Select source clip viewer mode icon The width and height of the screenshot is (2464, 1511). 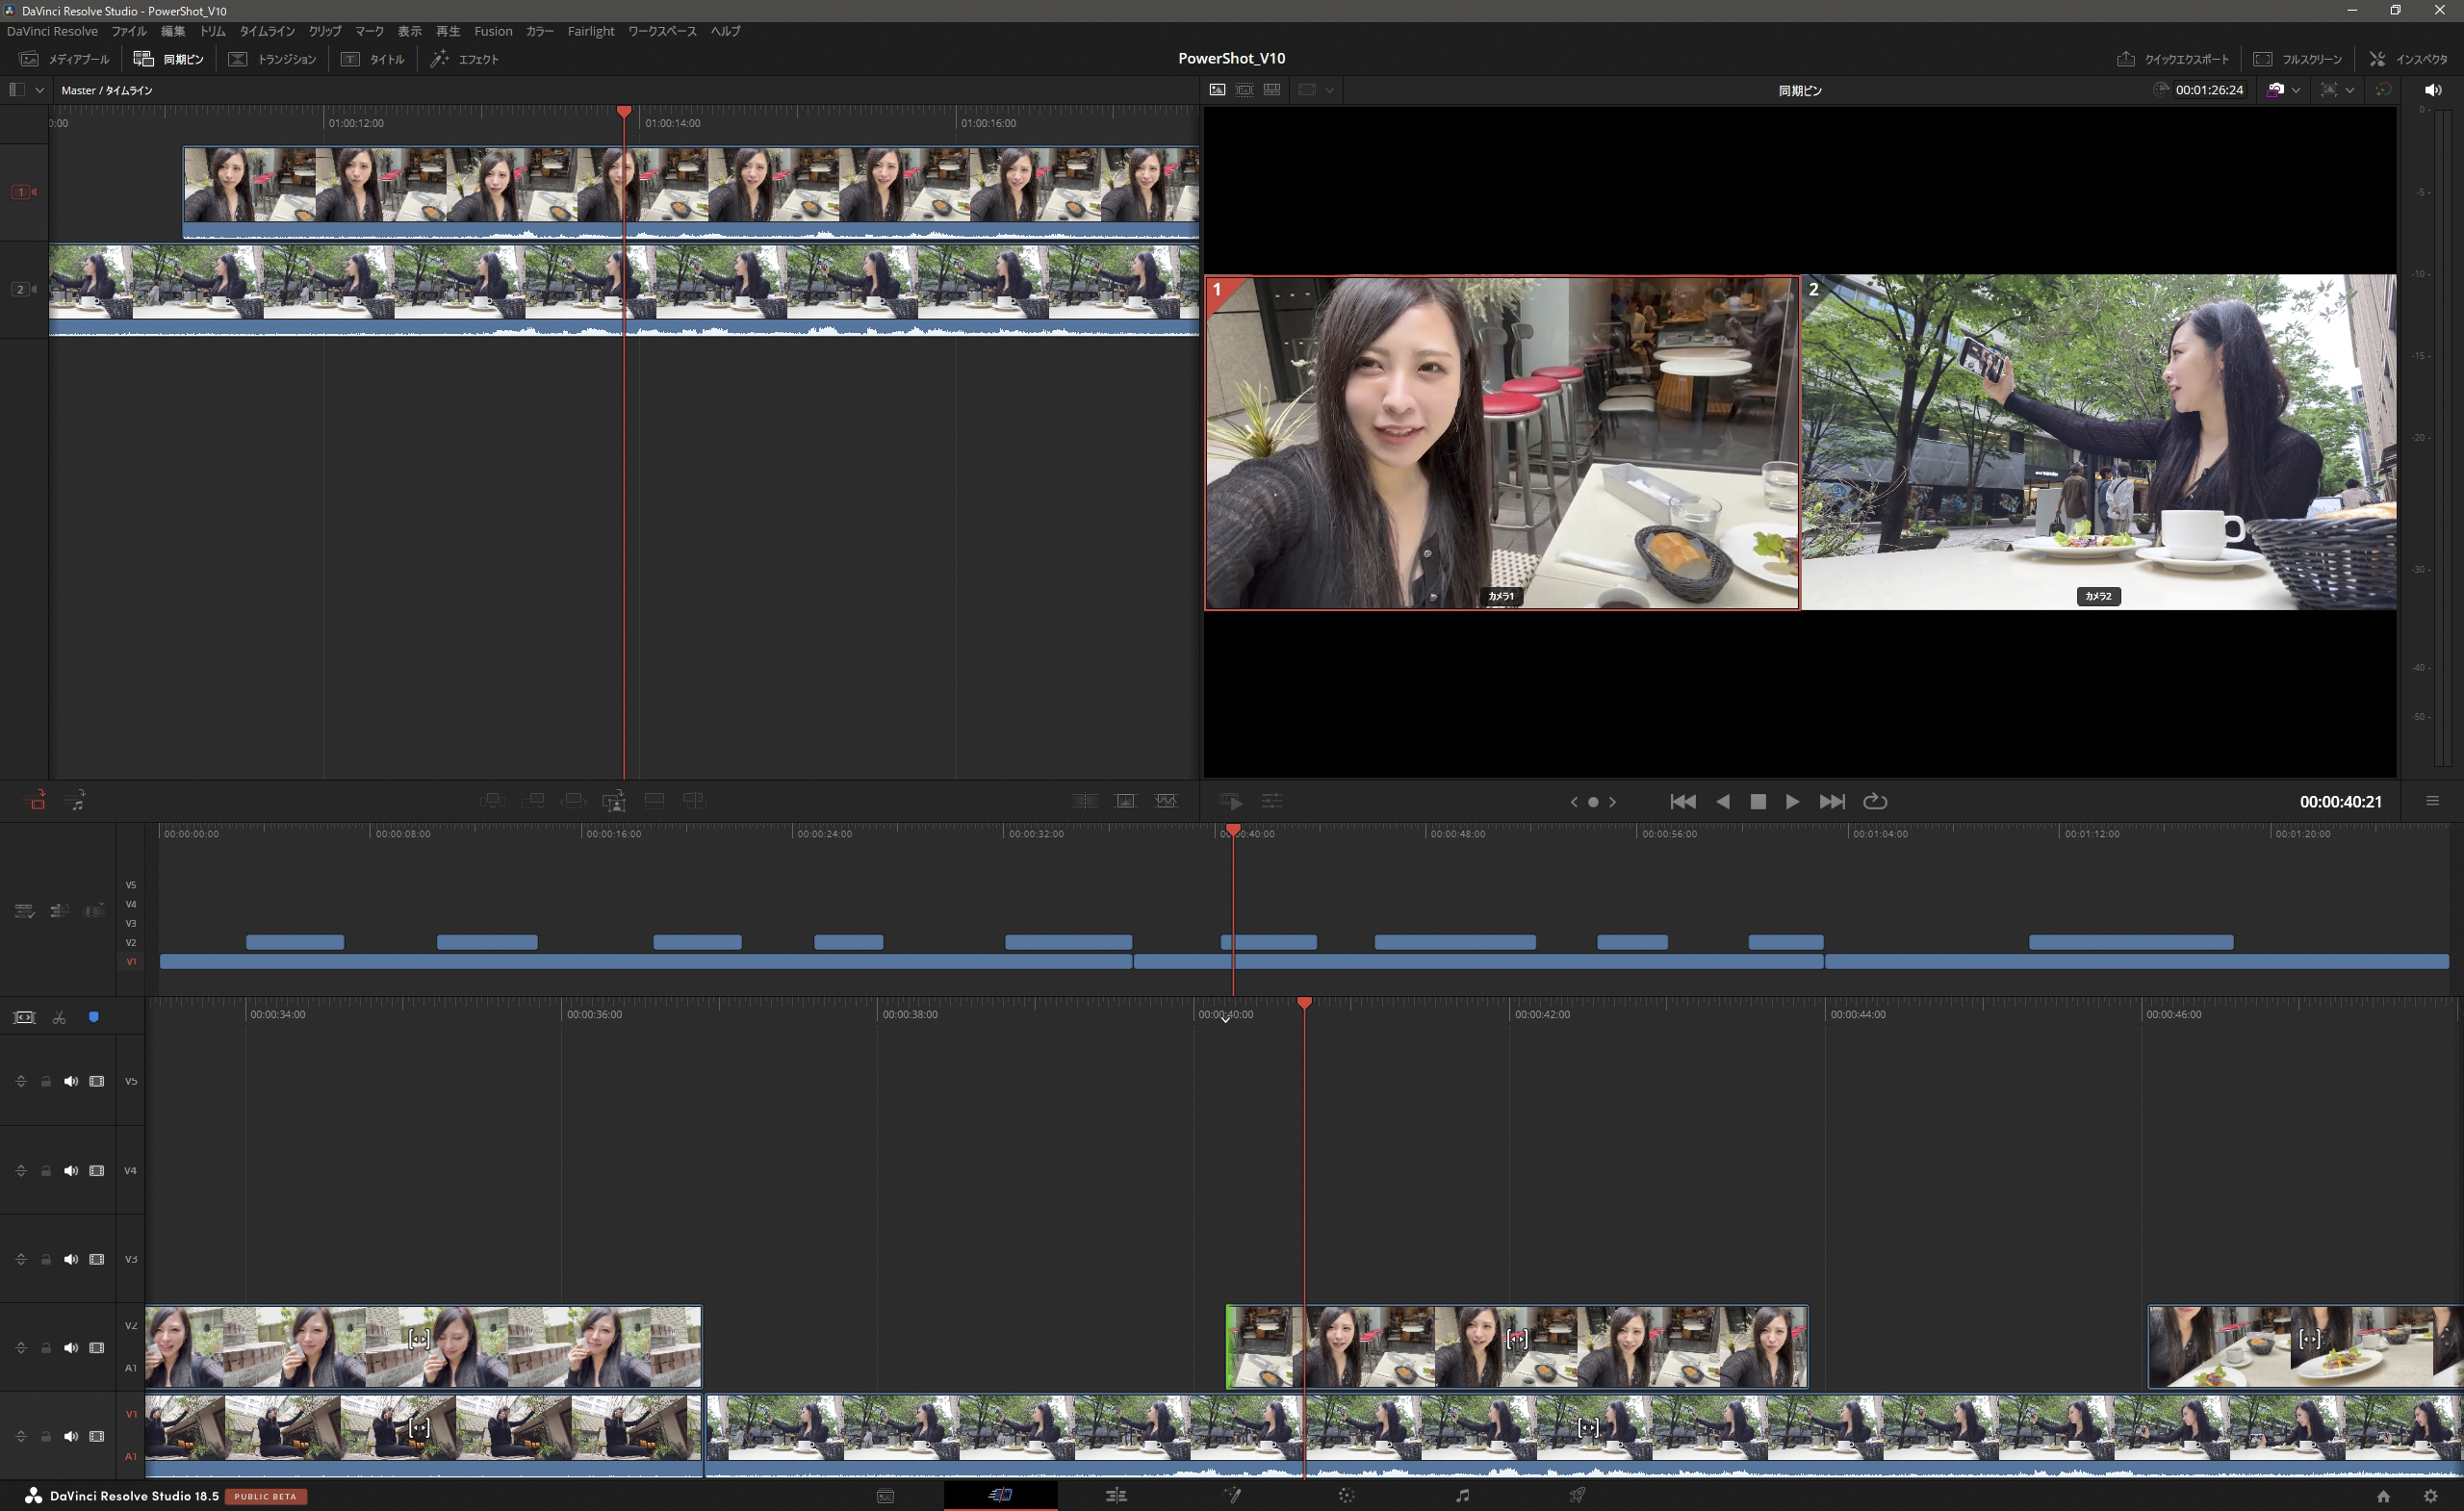point(1217,90)
